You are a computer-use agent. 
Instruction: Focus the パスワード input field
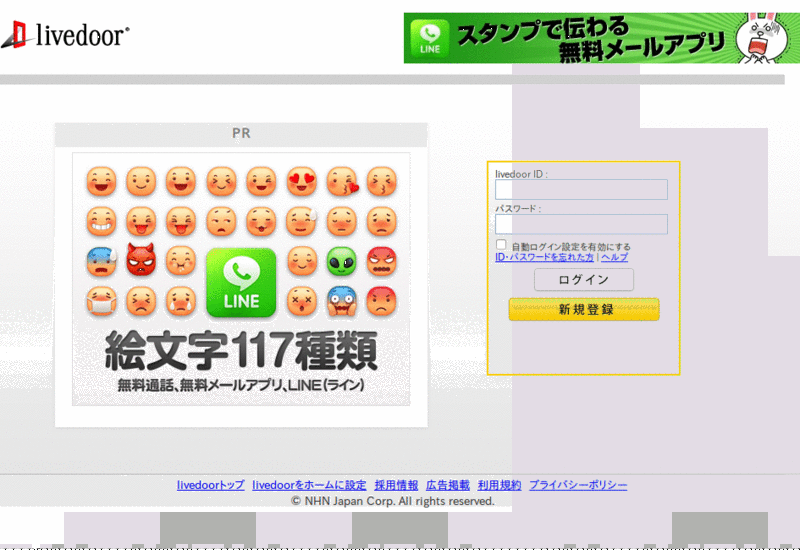[581, 224]
